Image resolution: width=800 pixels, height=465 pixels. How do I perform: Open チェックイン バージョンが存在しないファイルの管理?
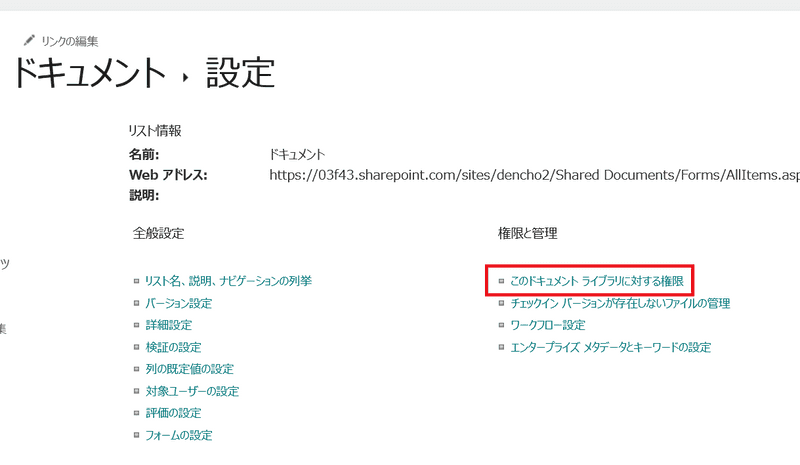[620, 303]
